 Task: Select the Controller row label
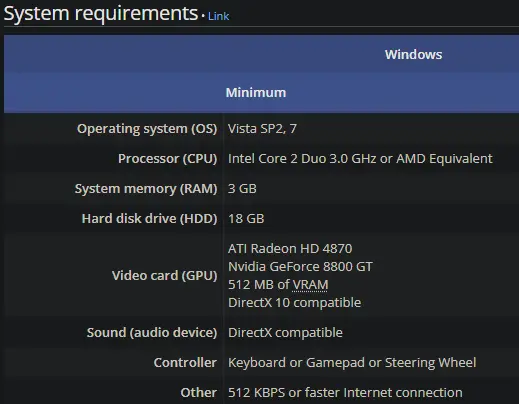pyautogui.click(x=185, y=363)
